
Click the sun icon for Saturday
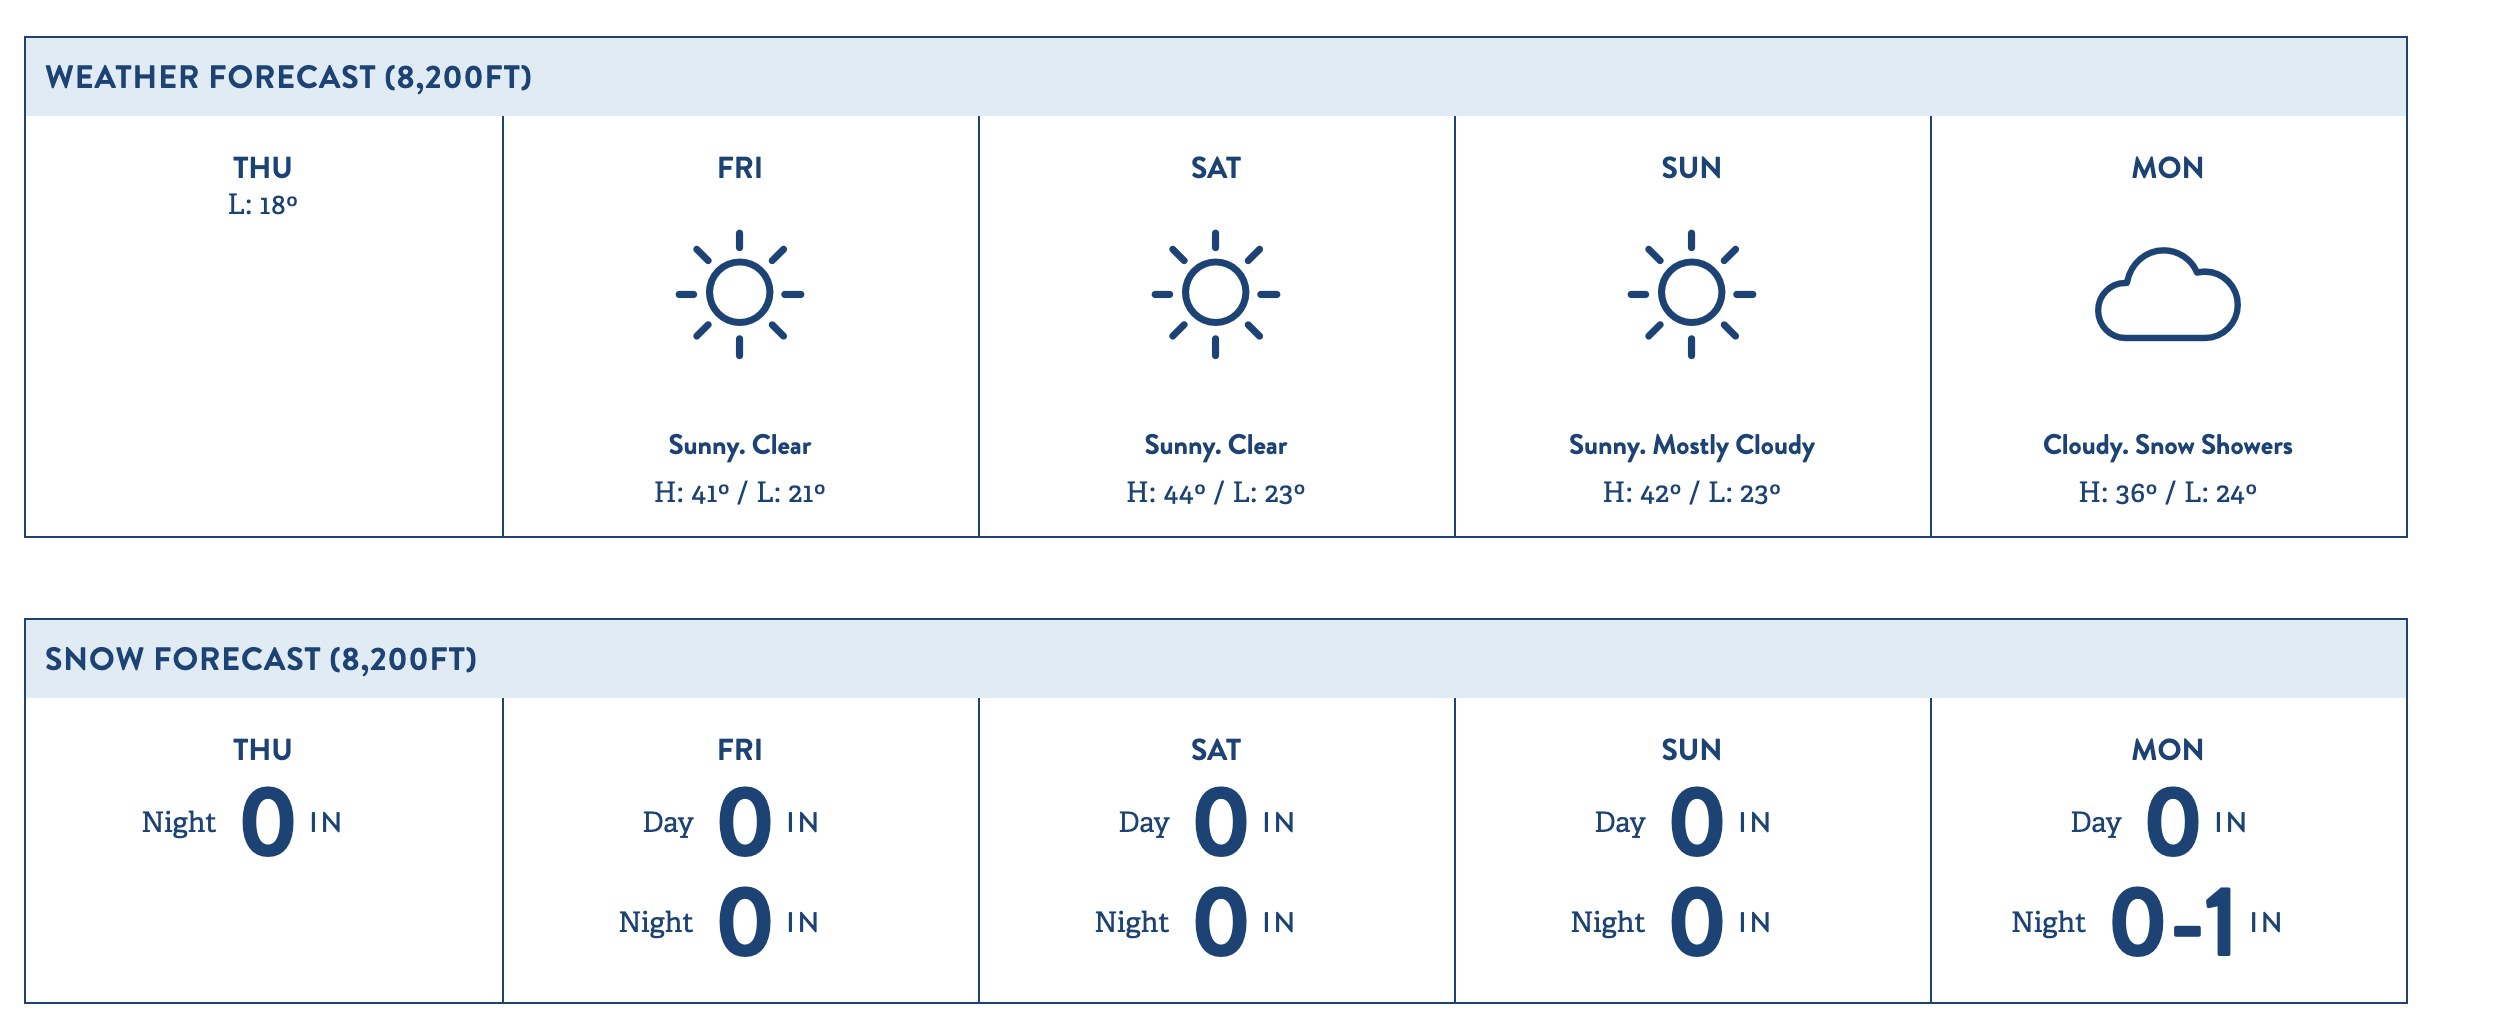(x=1215, y=294)
